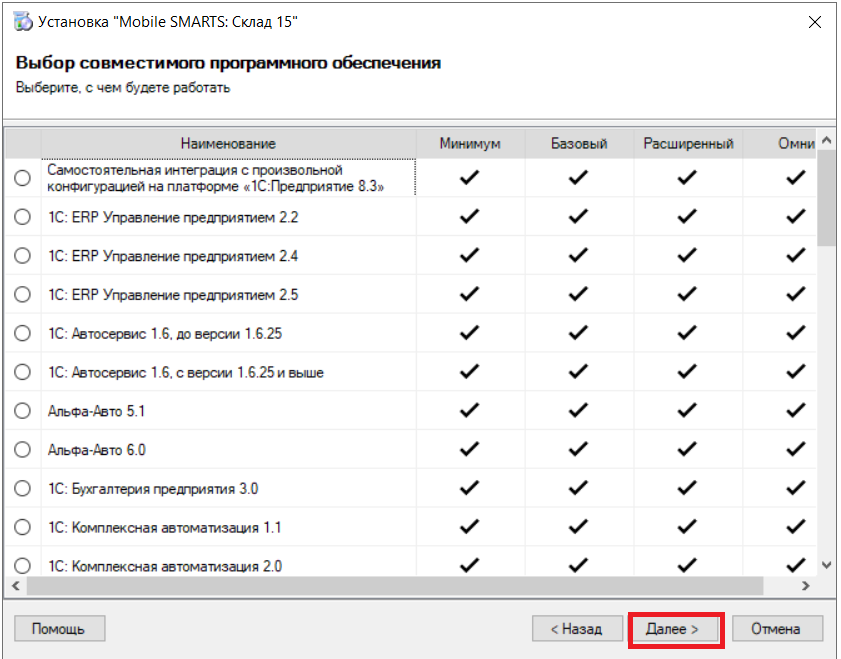Click Минимум checkmark in Бухгалтерия предприятия 3.0 row
This screenshot has height=659, width=841.
[x=469, y=488]
